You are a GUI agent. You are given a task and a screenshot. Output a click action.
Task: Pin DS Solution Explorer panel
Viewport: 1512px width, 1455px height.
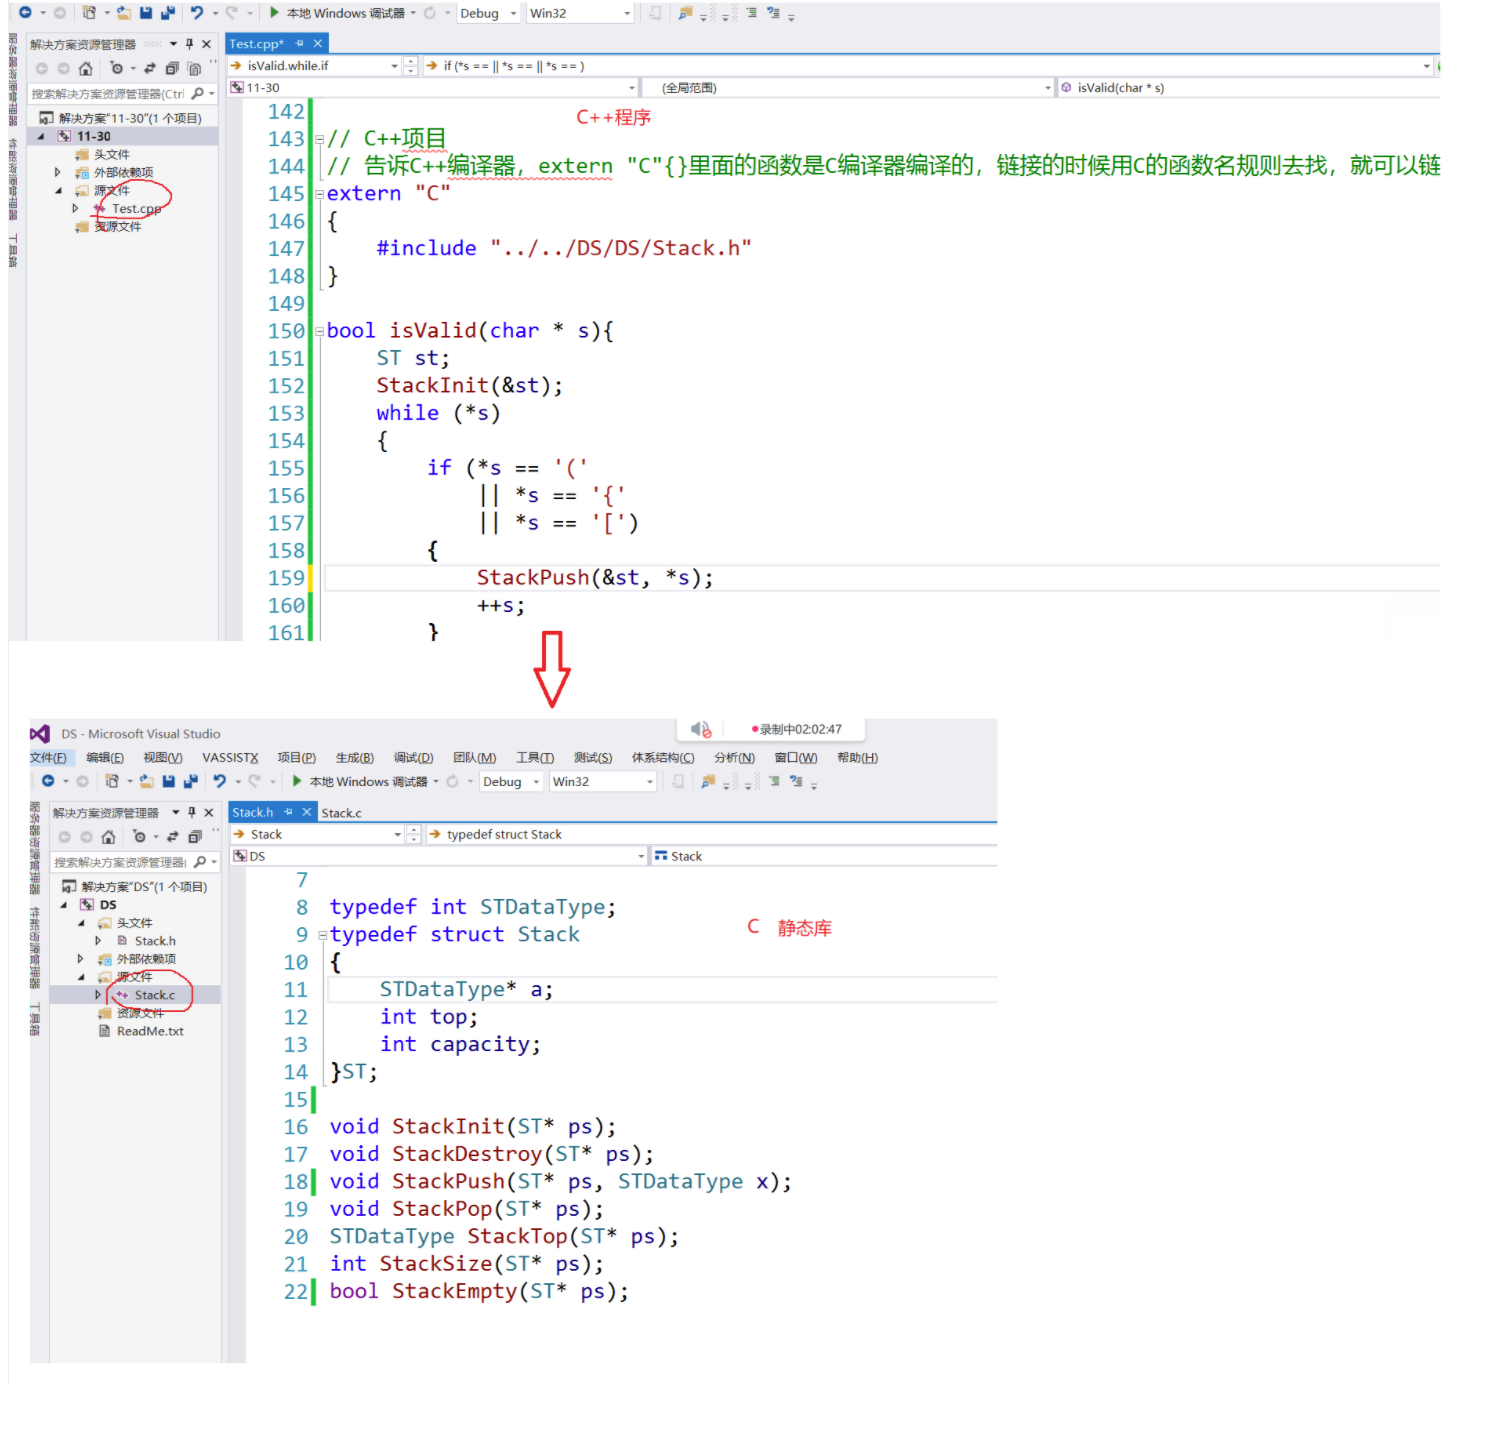(192, 813)
